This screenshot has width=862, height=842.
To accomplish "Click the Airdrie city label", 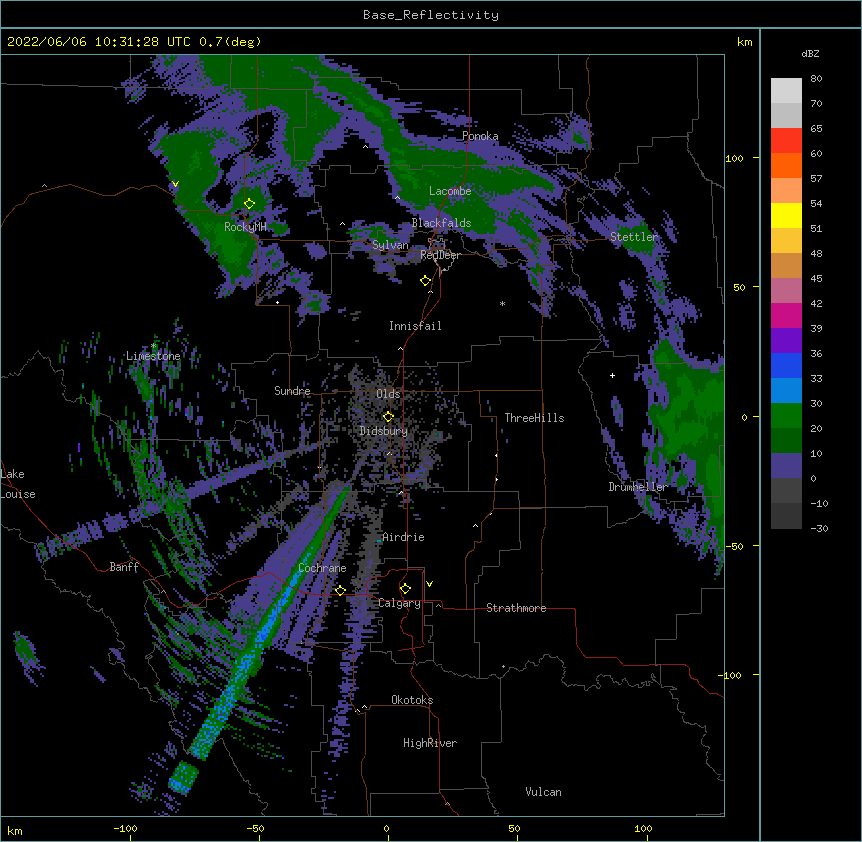I will point(403,537).
